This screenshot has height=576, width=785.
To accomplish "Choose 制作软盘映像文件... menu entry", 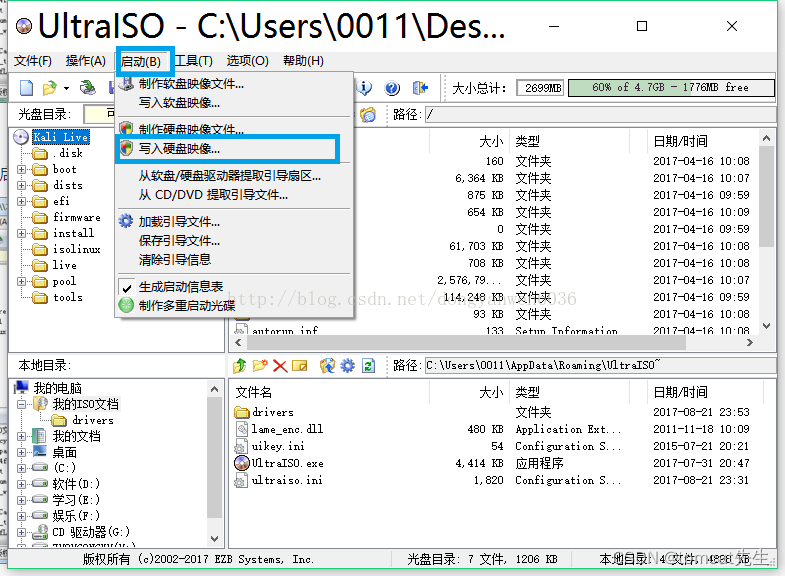I will pos(234,84).
